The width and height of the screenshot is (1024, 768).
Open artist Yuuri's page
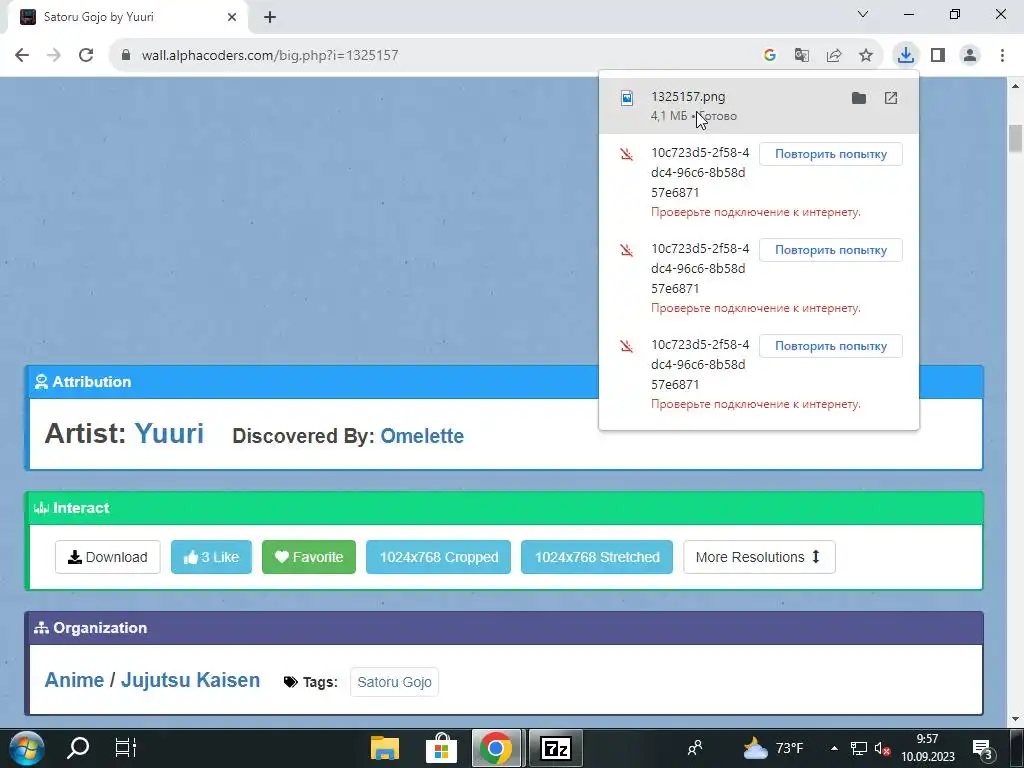[x=169, y=434]
